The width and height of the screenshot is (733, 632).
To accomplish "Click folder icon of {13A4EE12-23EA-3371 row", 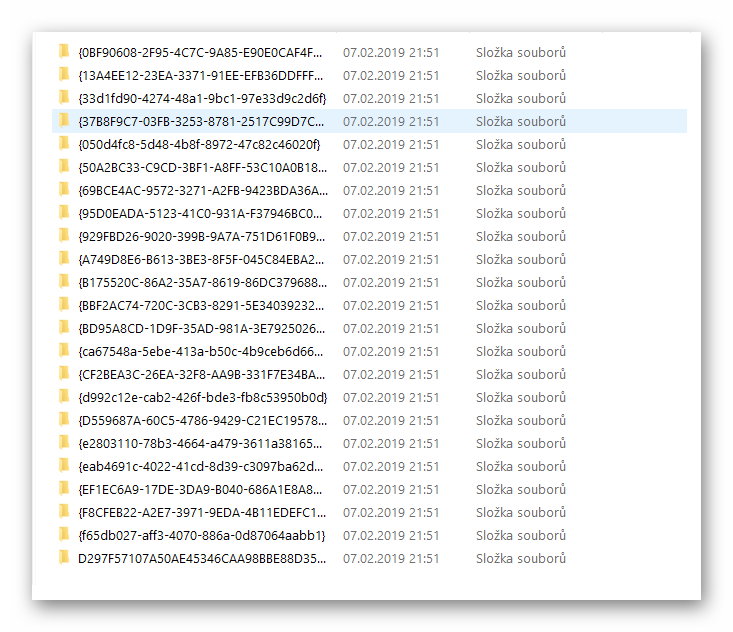I will (x=64, y=74).
